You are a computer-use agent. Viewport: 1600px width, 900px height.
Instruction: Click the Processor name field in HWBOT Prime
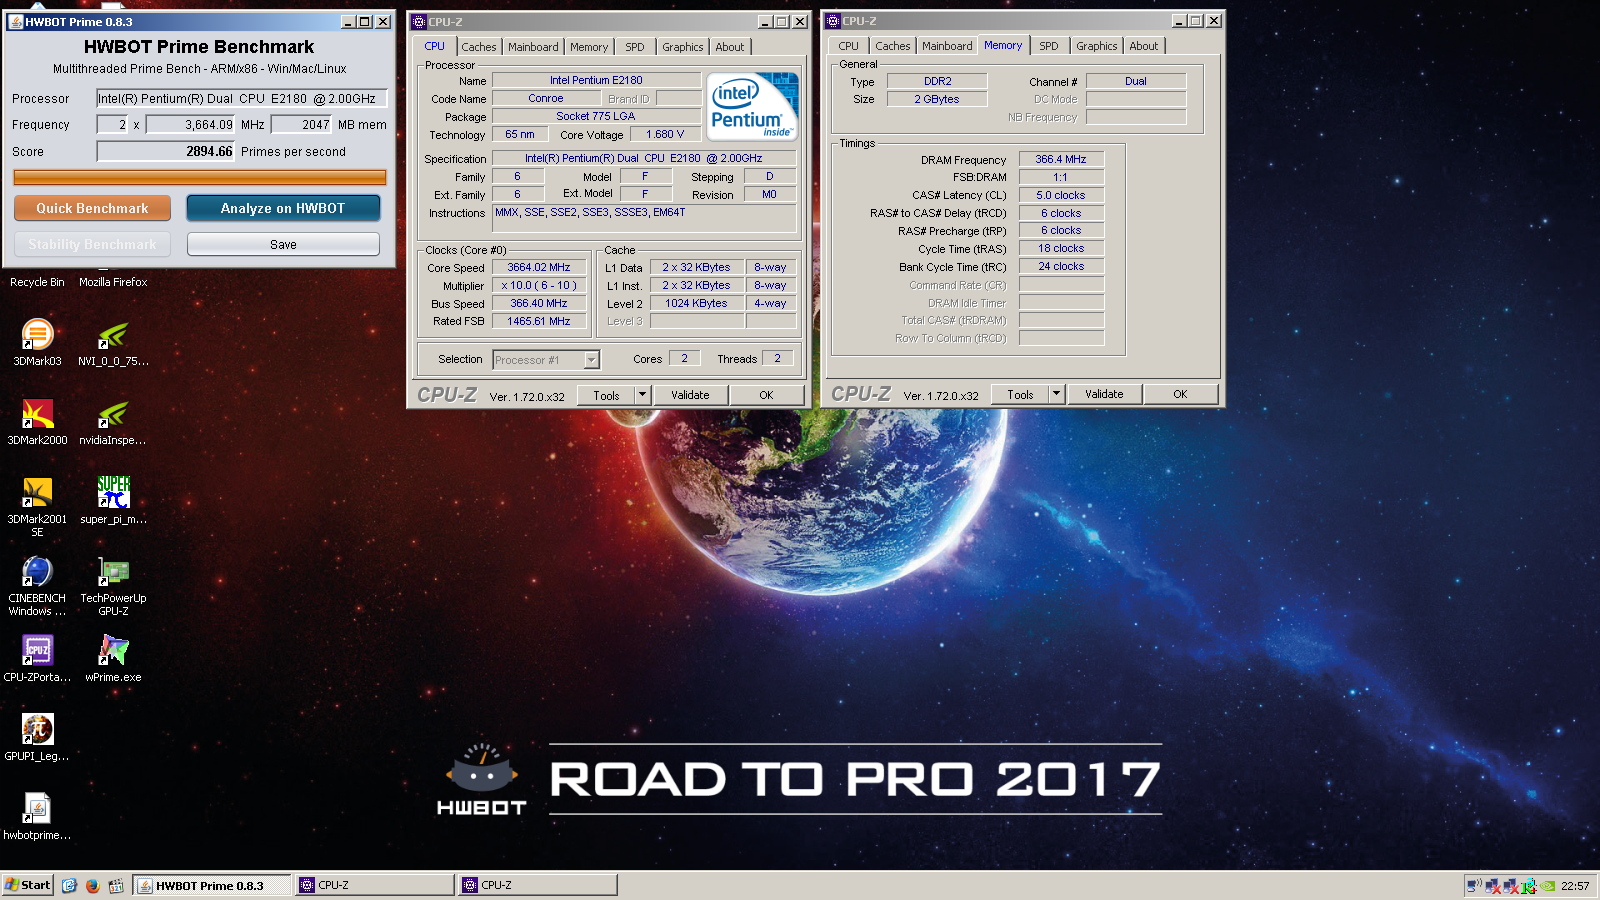[x=241, y=98]
